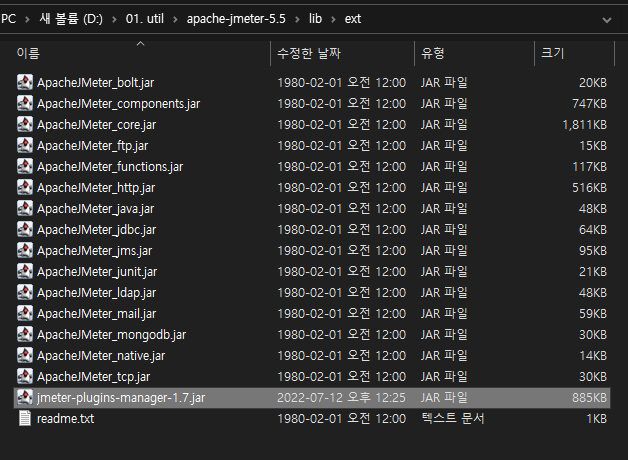Expand the chevron after 01. util
The height and width of the screenshot is (460, 628).
(175, 19)
